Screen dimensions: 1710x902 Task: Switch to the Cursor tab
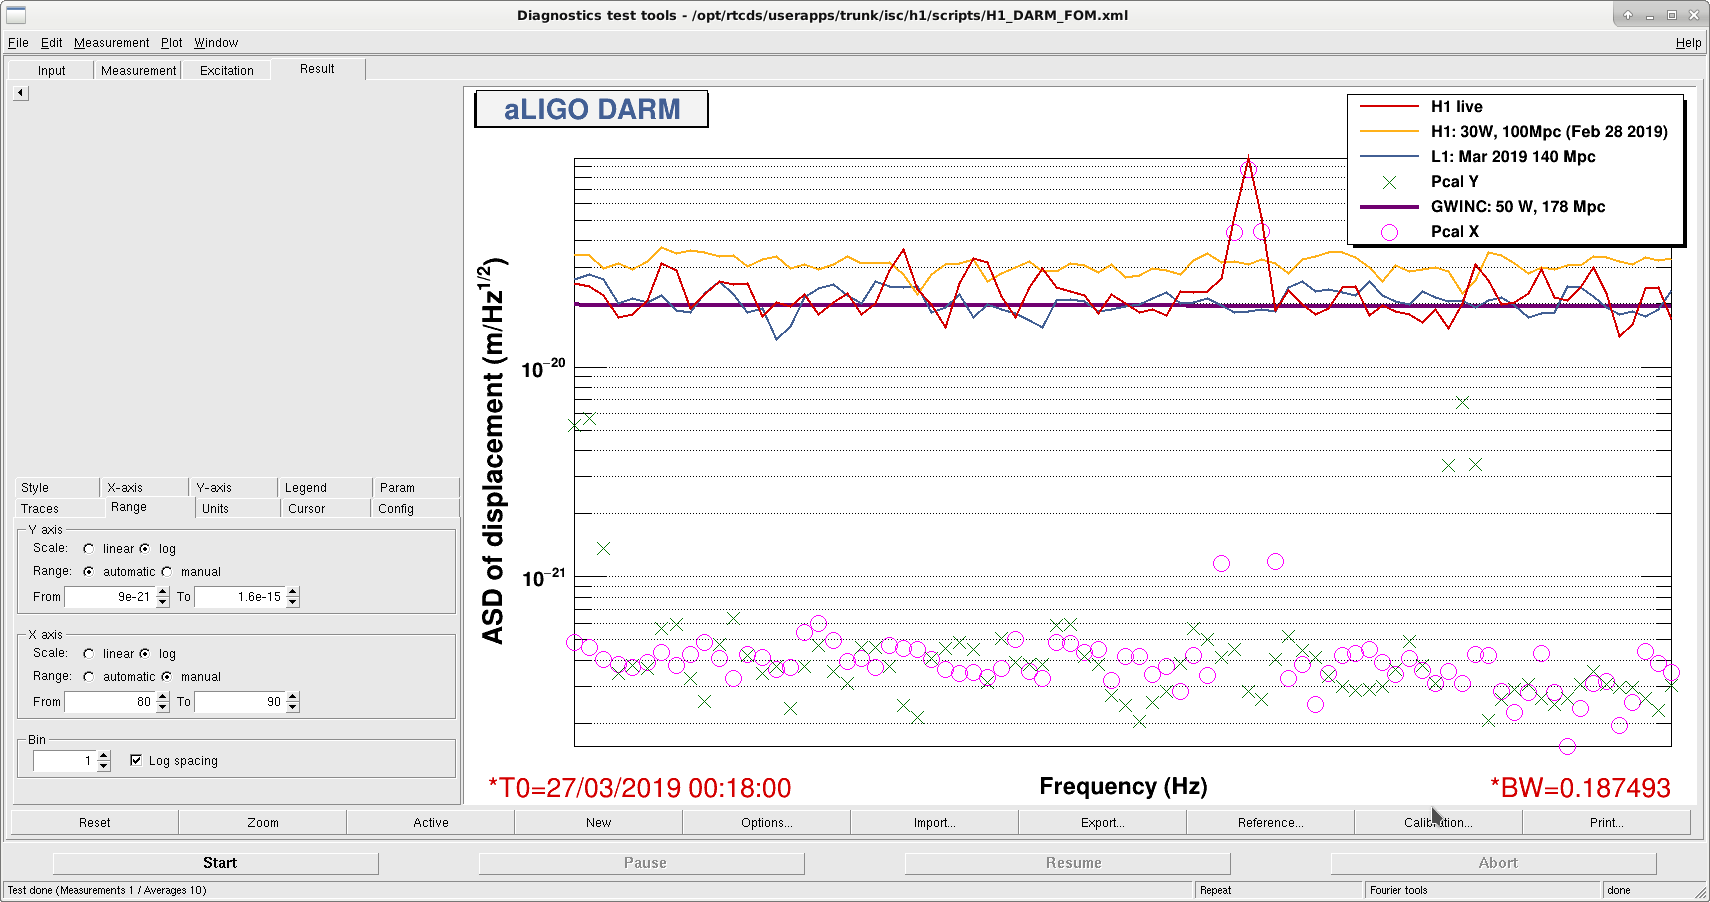pos(307,509)
